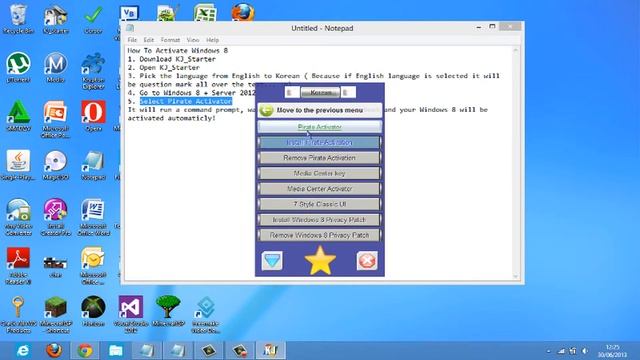Open Notepad View menu

tap(193, 40)
